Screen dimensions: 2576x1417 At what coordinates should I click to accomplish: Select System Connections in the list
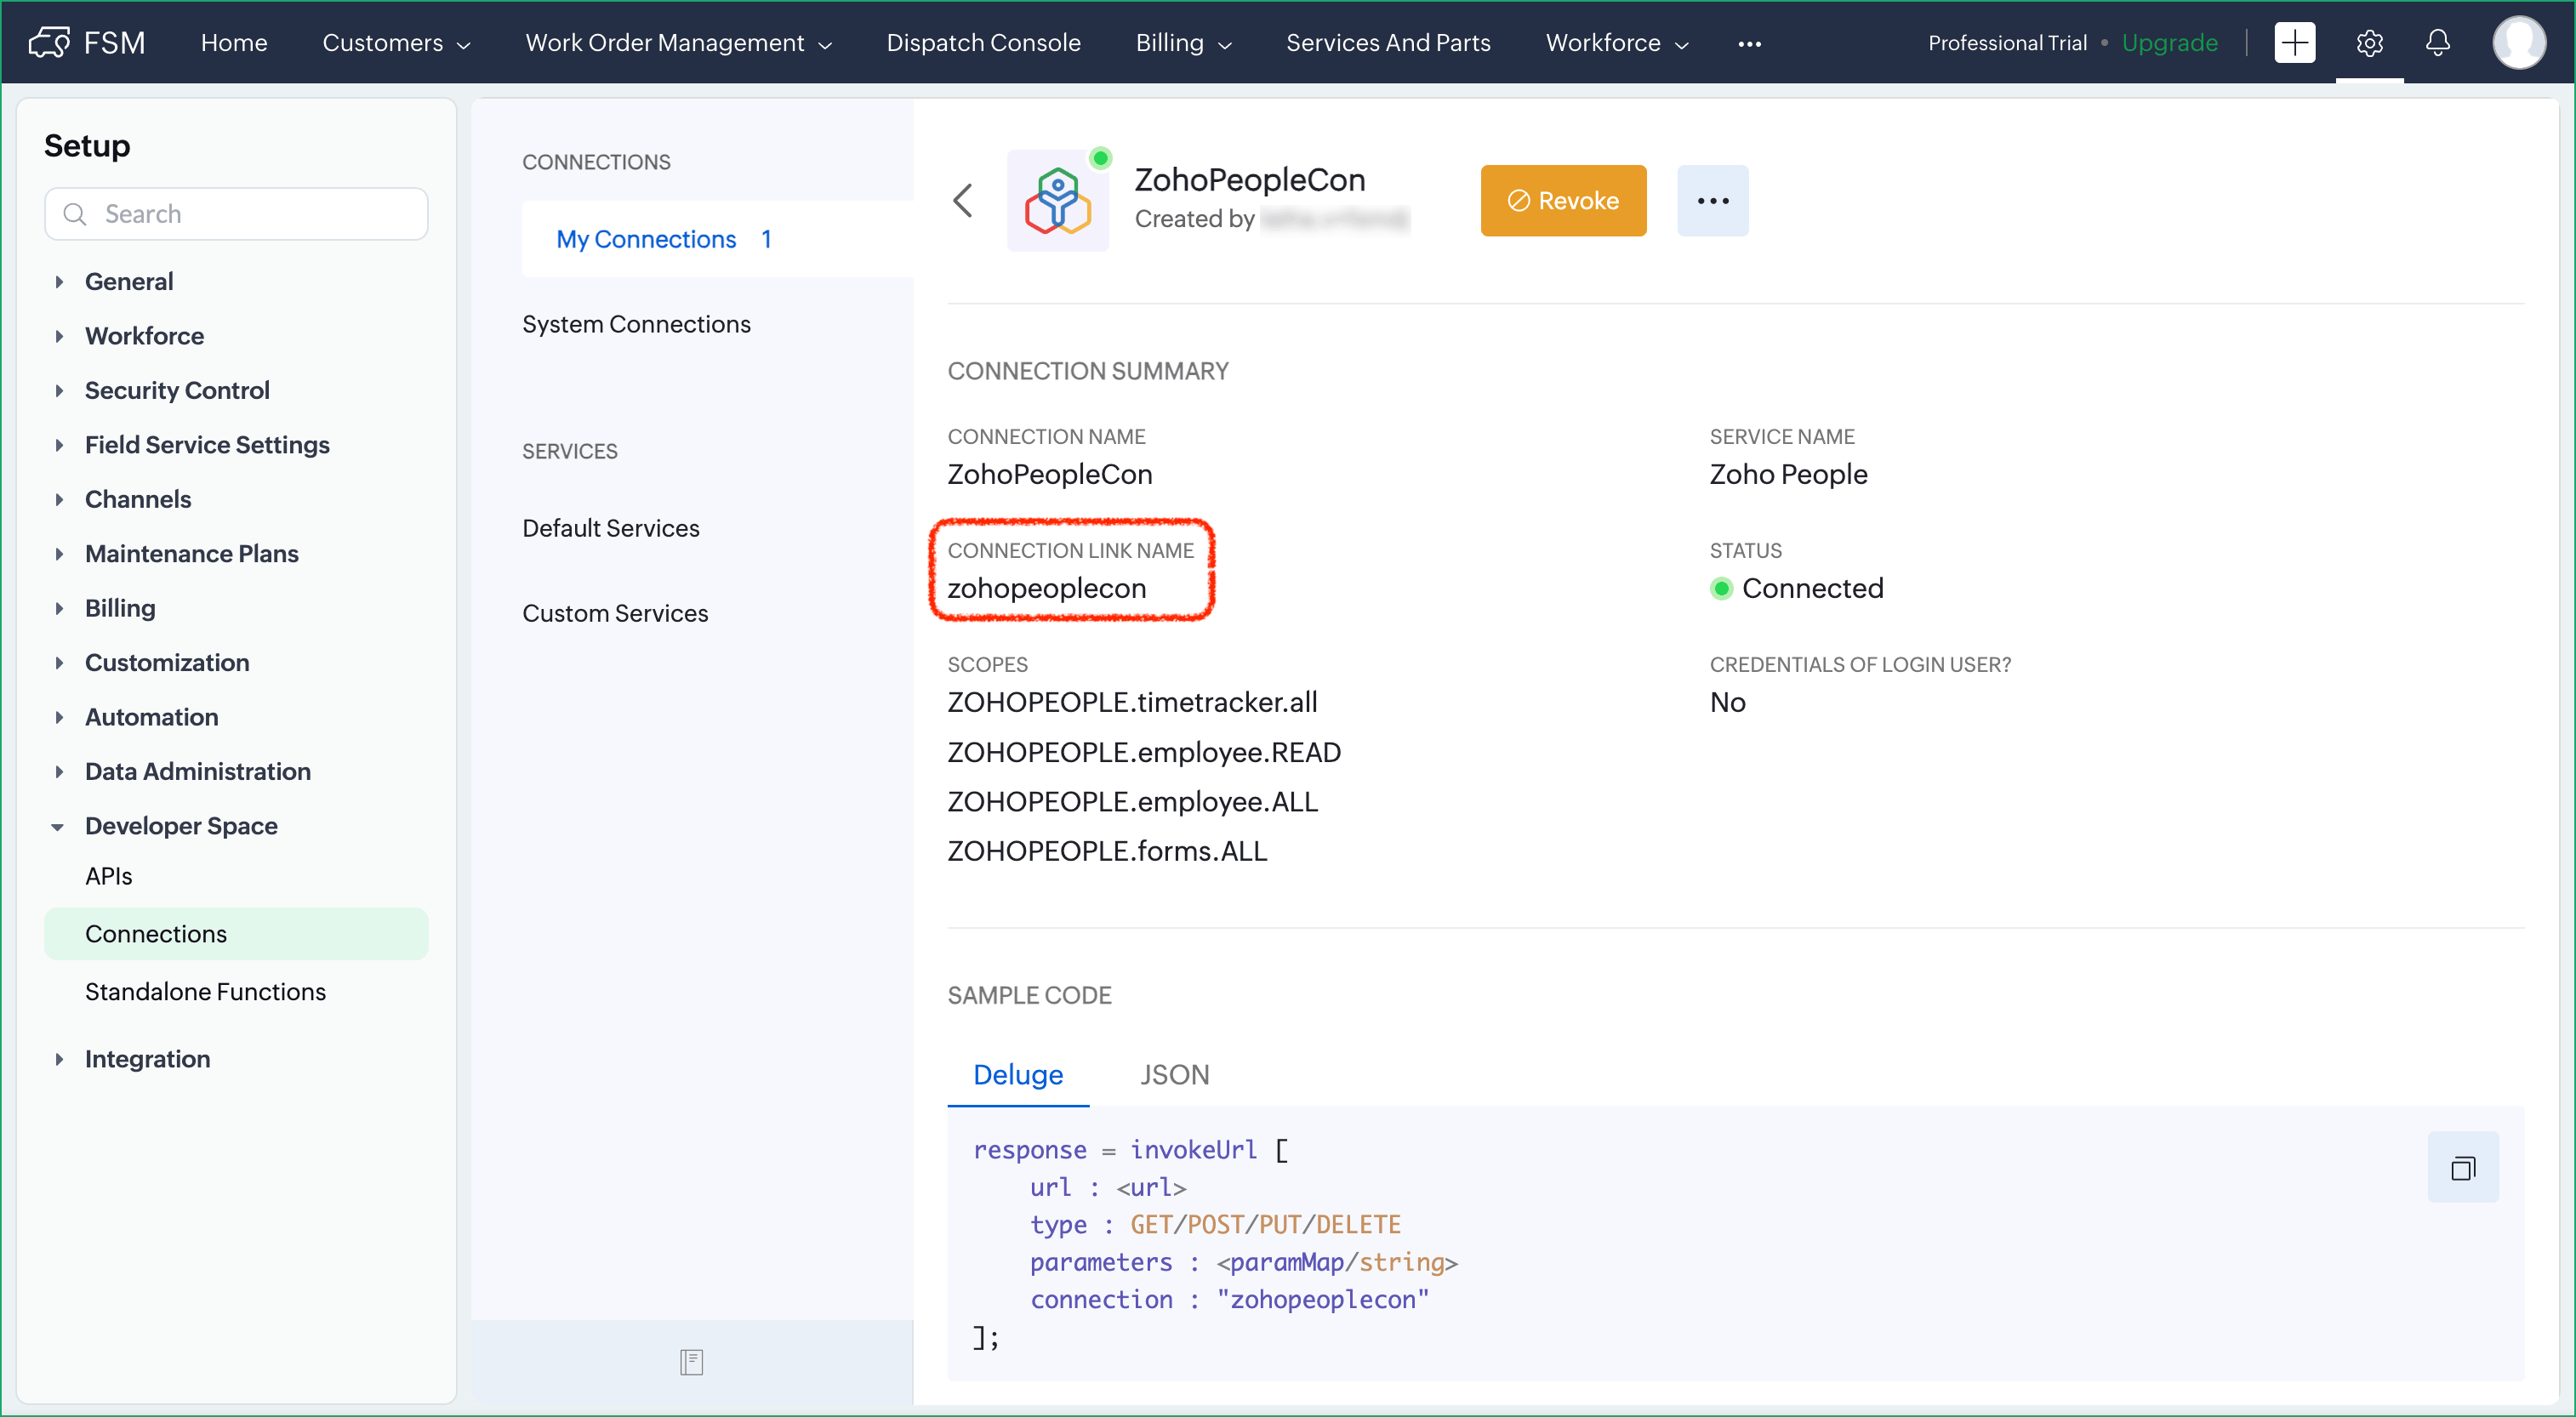coord(636,324)
